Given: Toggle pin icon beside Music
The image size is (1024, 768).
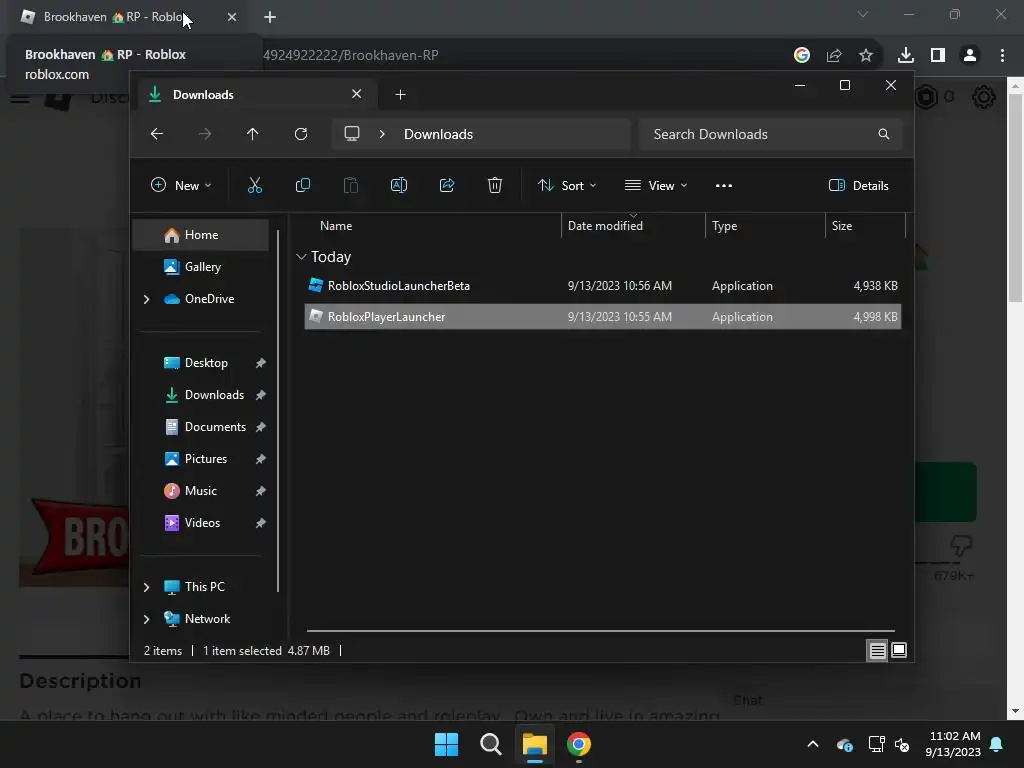Looking at the screenshot, I should point(261,491).
